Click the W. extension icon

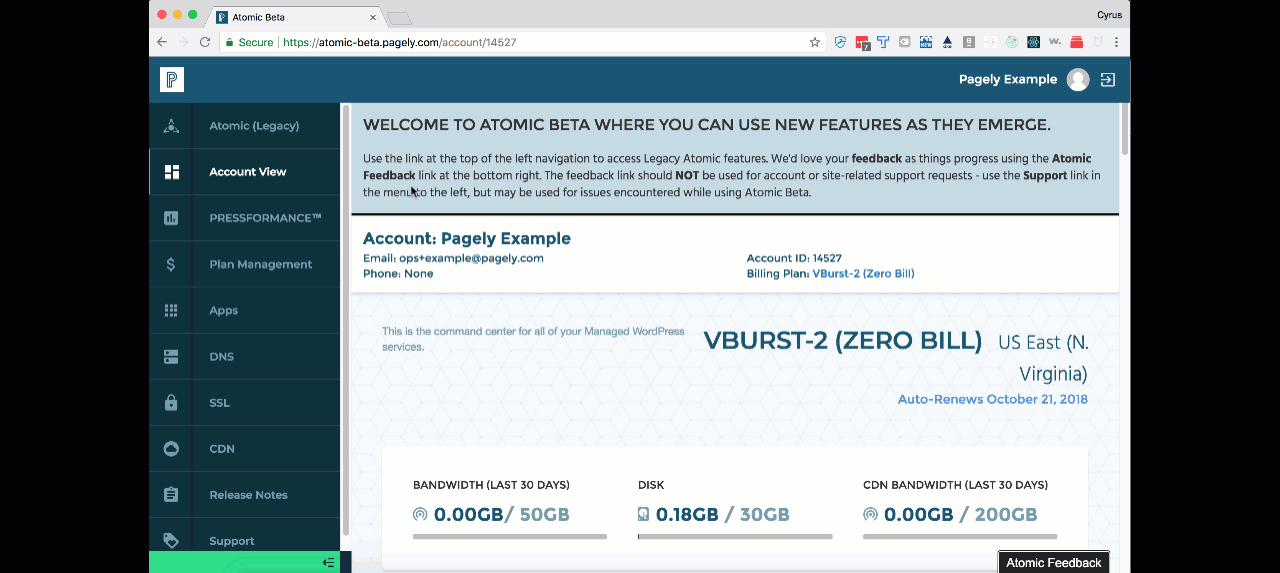(1055, 42)
